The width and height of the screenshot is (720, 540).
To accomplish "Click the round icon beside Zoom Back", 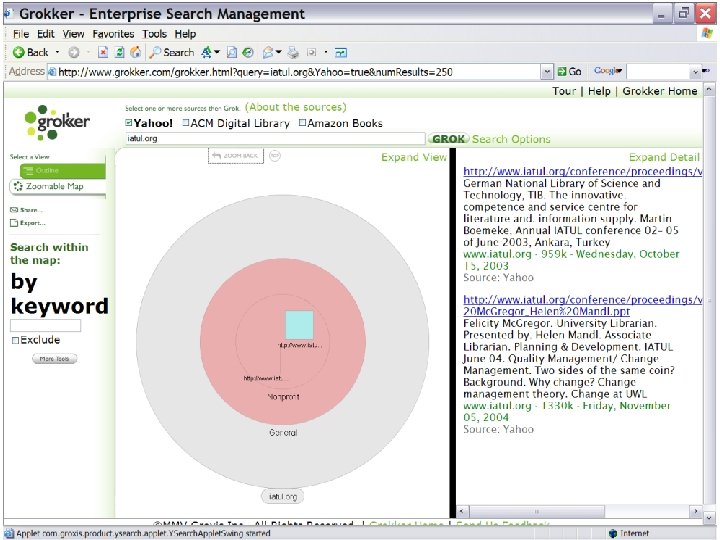I will coord(275,156).
